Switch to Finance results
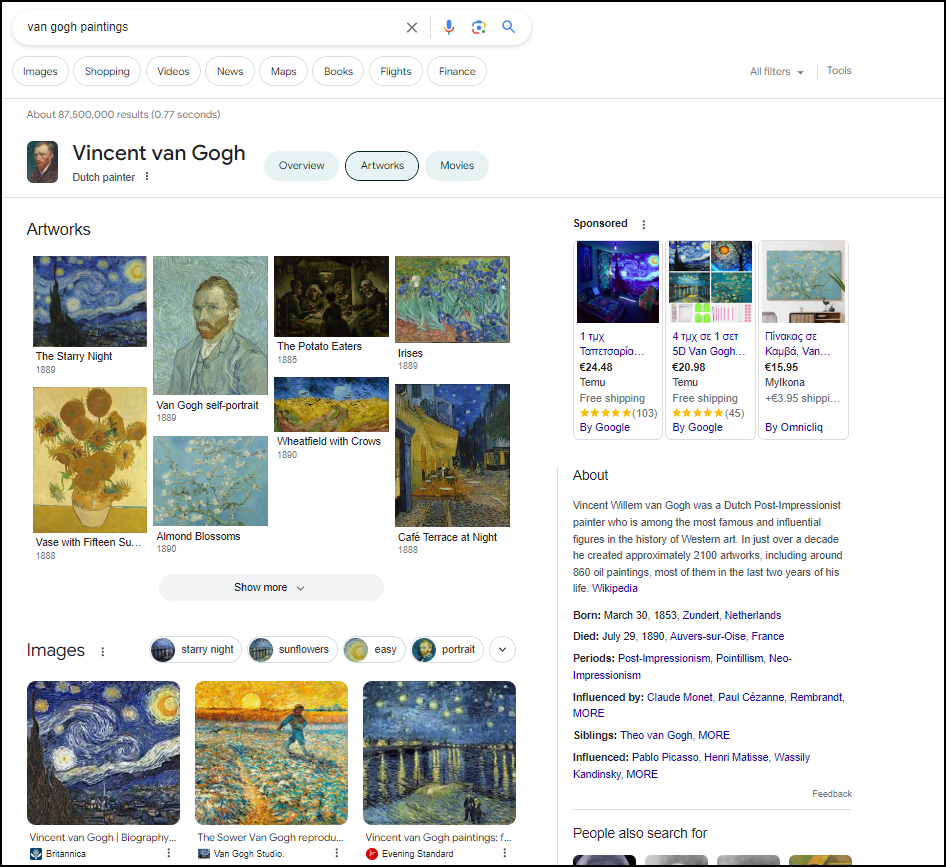Image resolution: width=946 pixels, height=867 pixels. (x=457, y=71)
